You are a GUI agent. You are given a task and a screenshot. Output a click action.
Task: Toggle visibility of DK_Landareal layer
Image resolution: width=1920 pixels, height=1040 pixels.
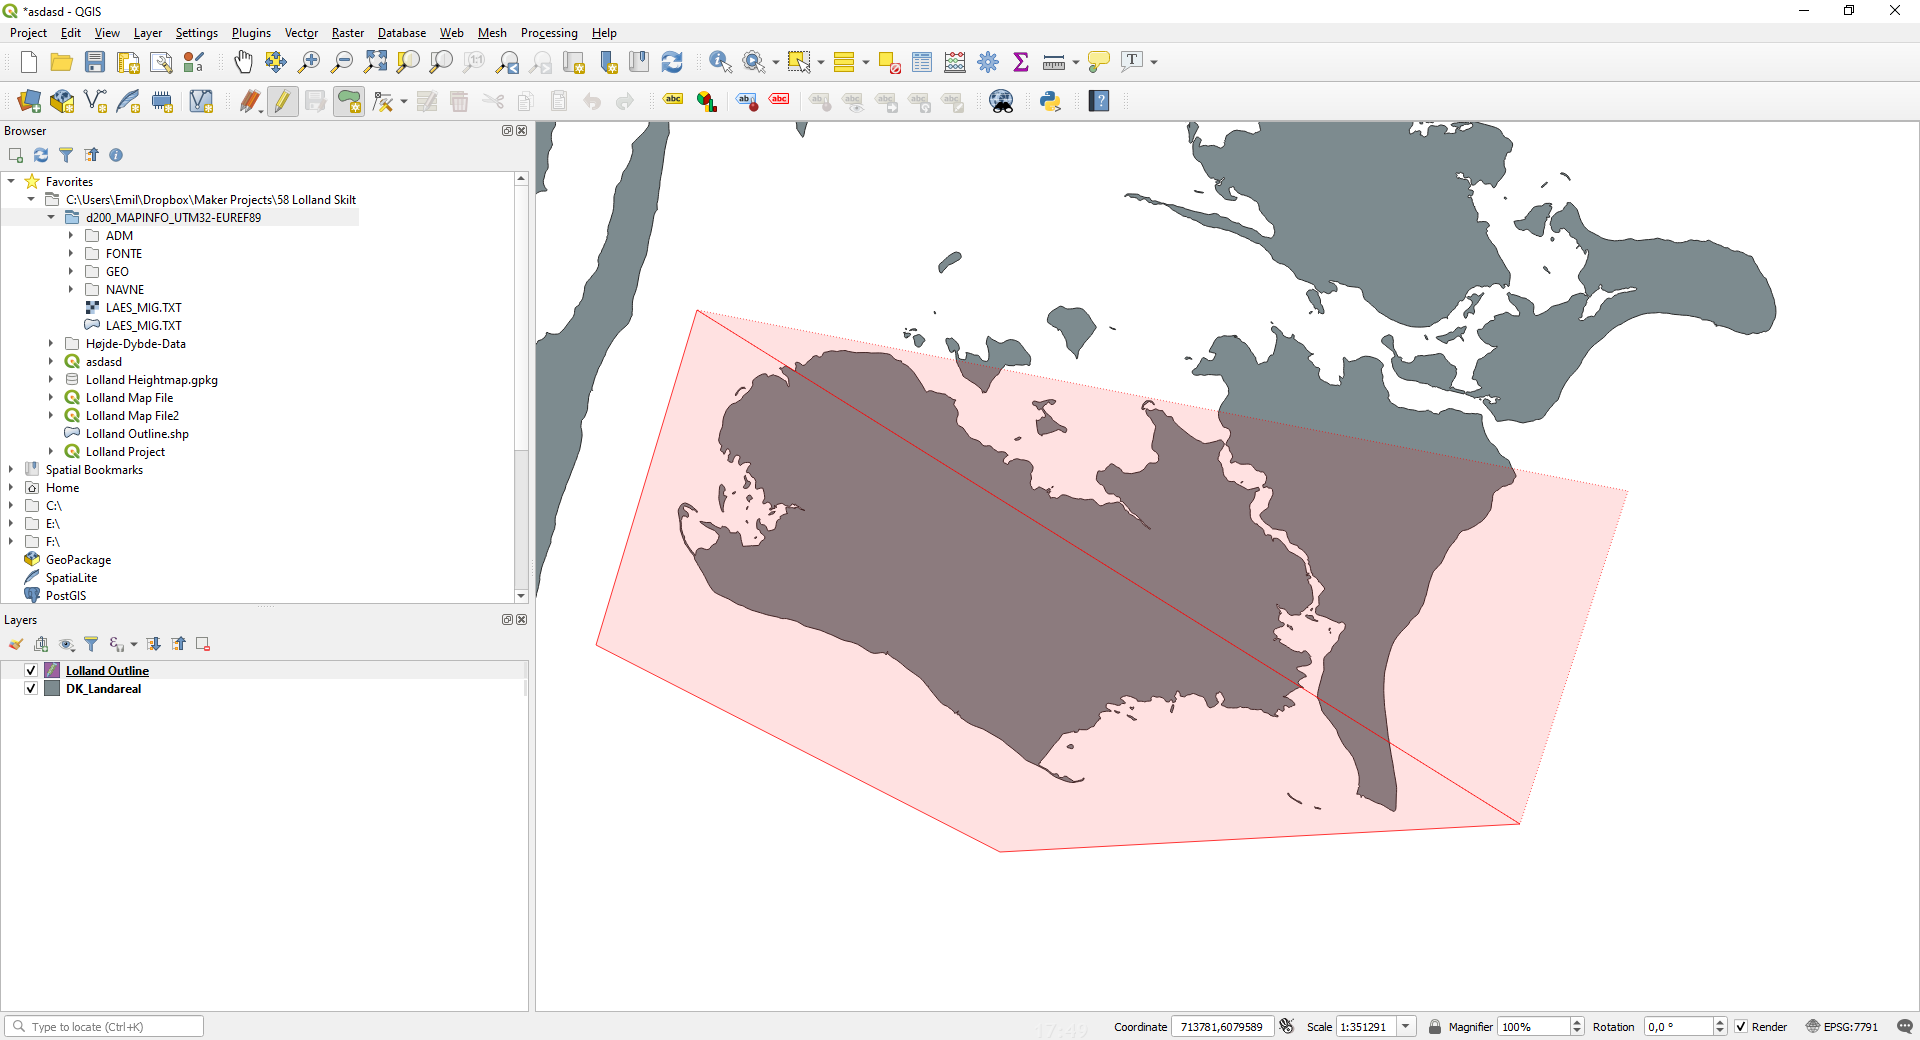[31, 689]
